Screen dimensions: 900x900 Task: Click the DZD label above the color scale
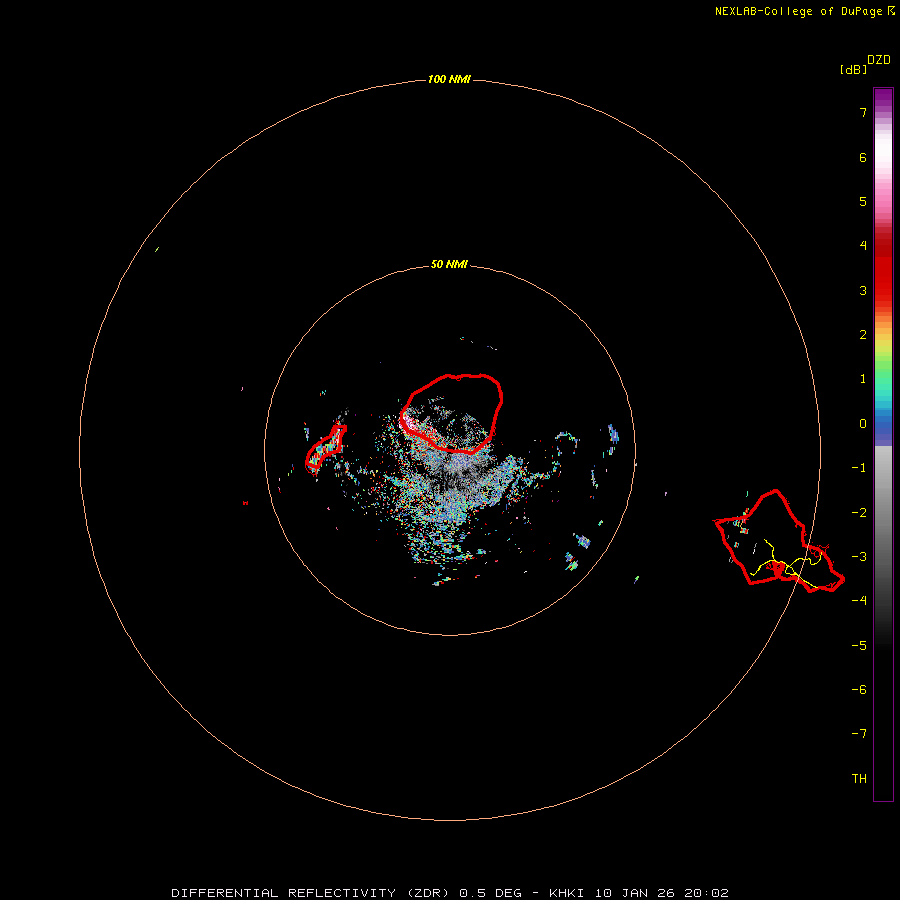879,60
